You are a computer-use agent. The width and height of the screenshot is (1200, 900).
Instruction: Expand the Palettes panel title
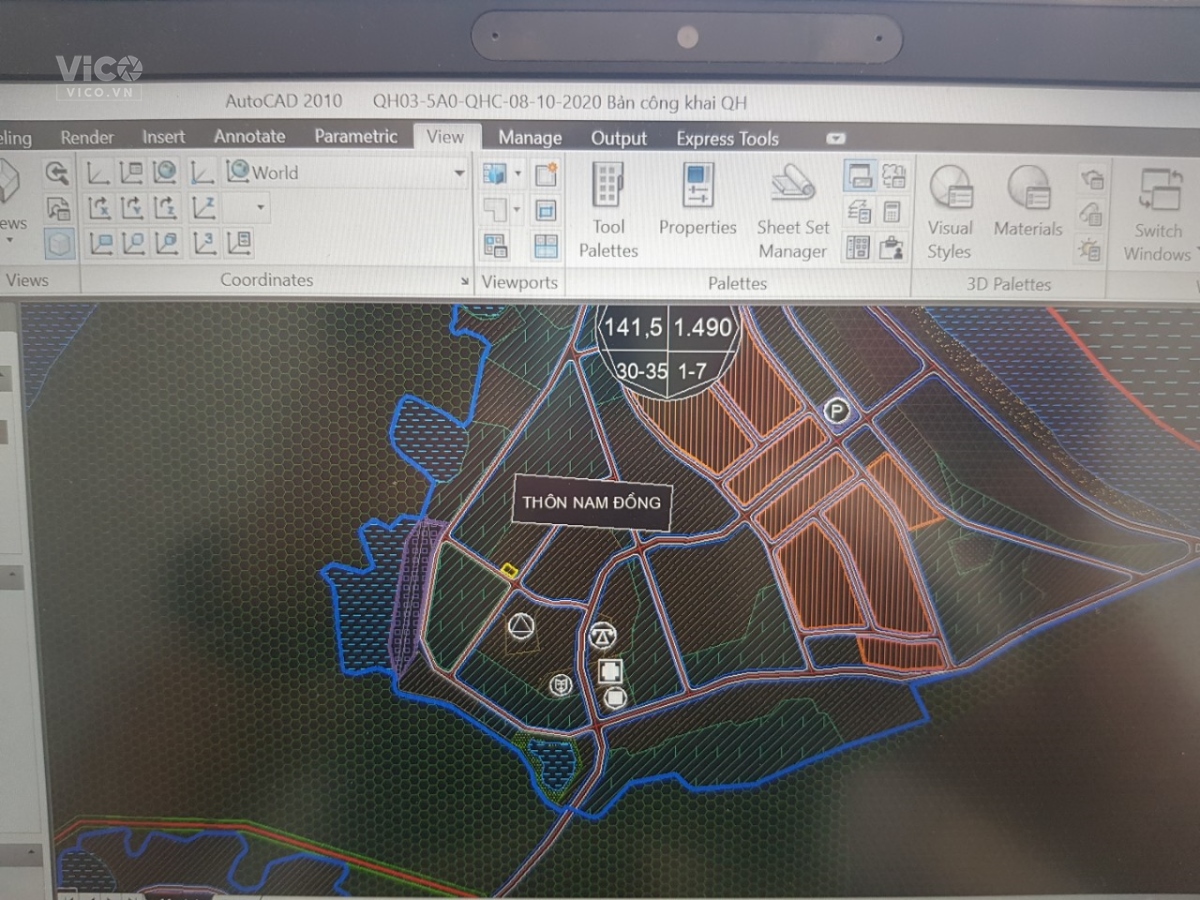(x=737, y=283)
